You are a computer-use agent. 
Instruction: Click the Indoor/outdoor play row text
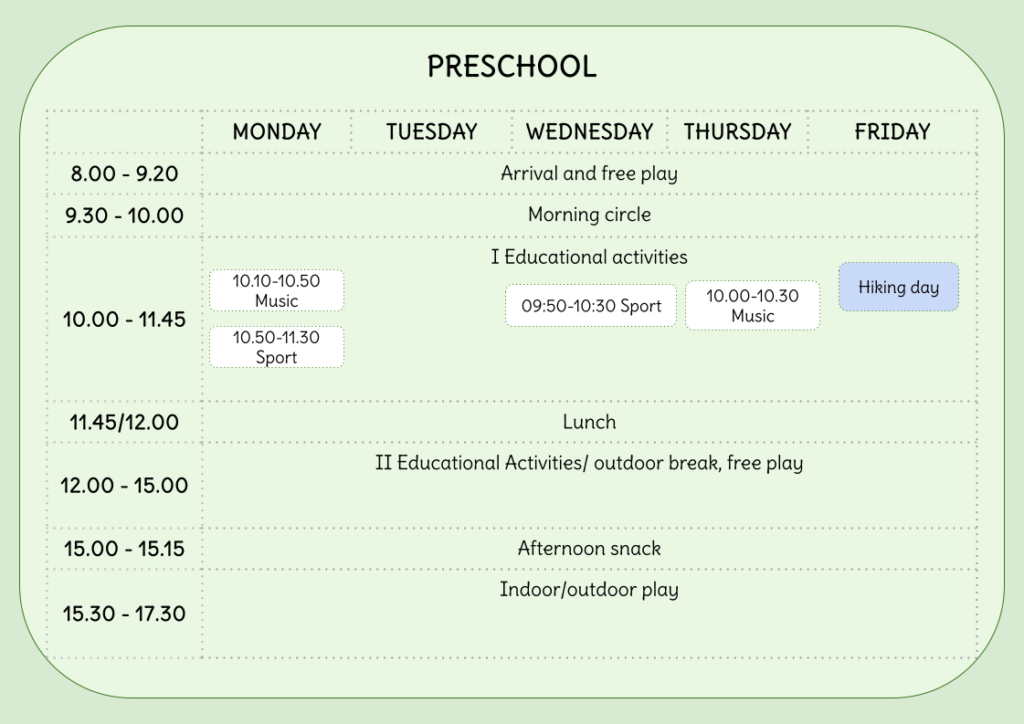(x=589, y=590)
